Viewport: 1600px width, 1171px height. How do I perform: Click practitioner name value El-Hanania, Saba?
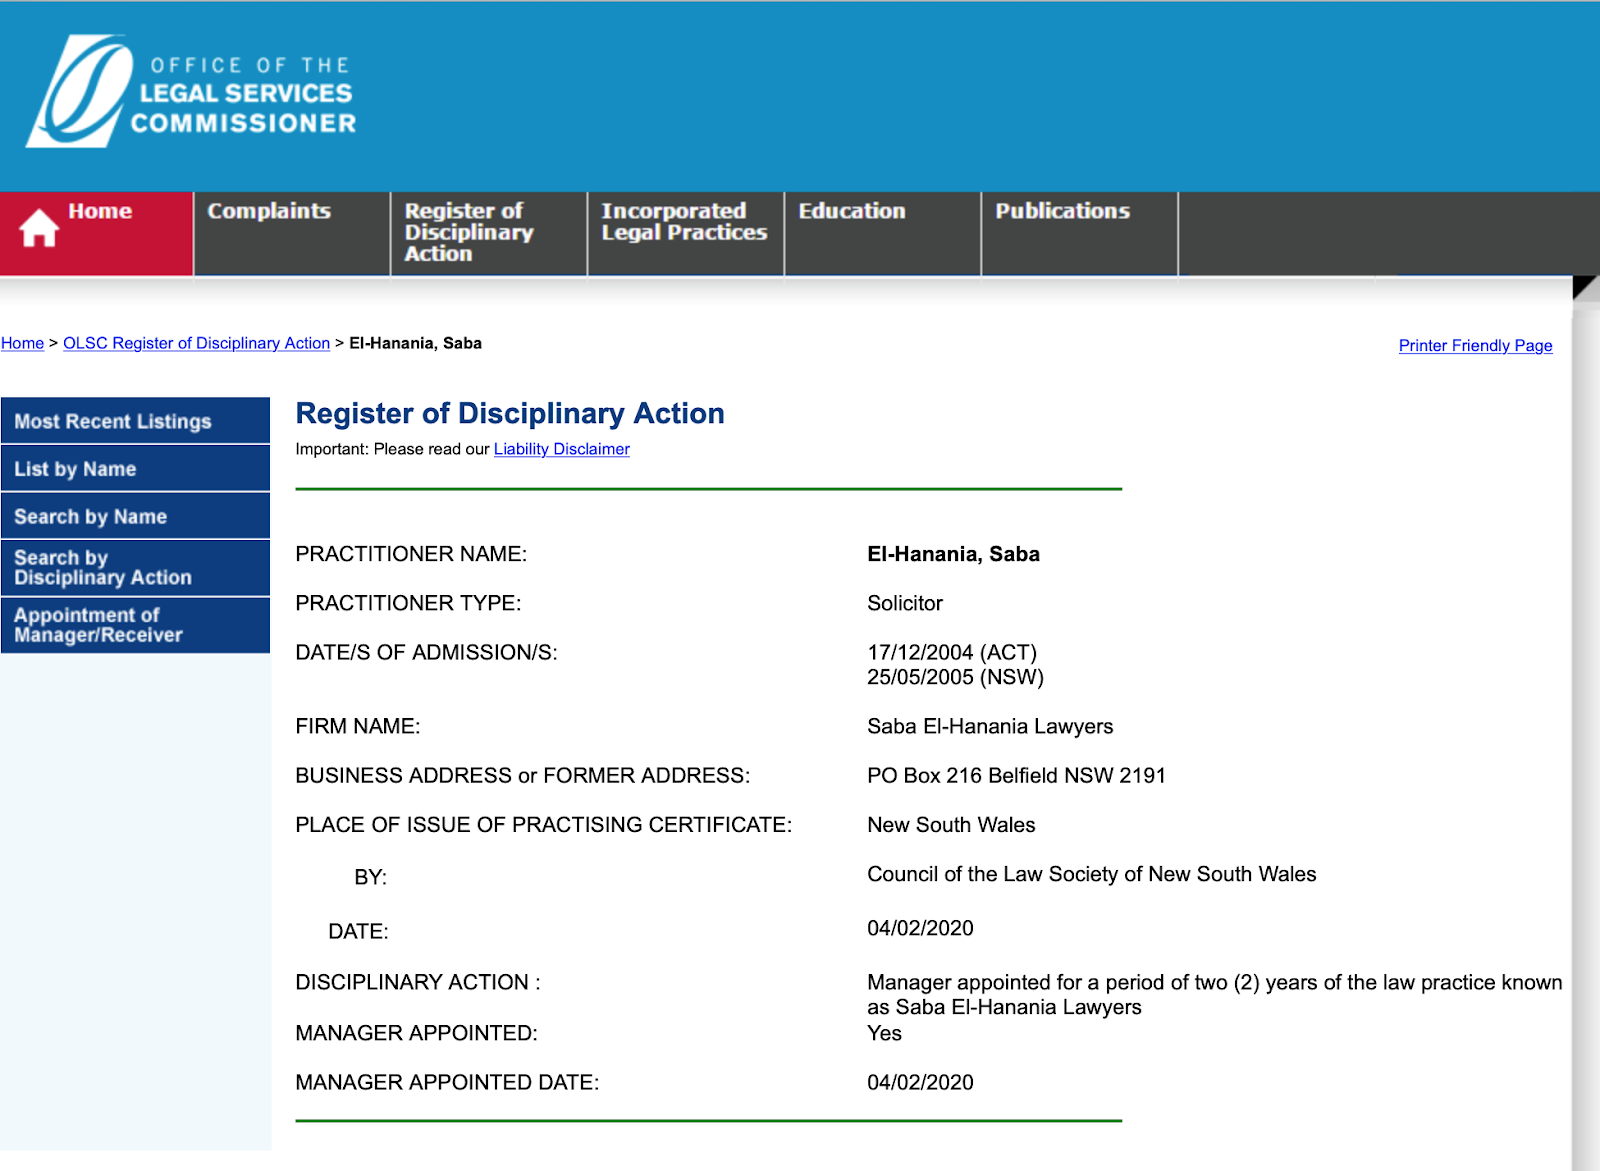tap(953, 554)
